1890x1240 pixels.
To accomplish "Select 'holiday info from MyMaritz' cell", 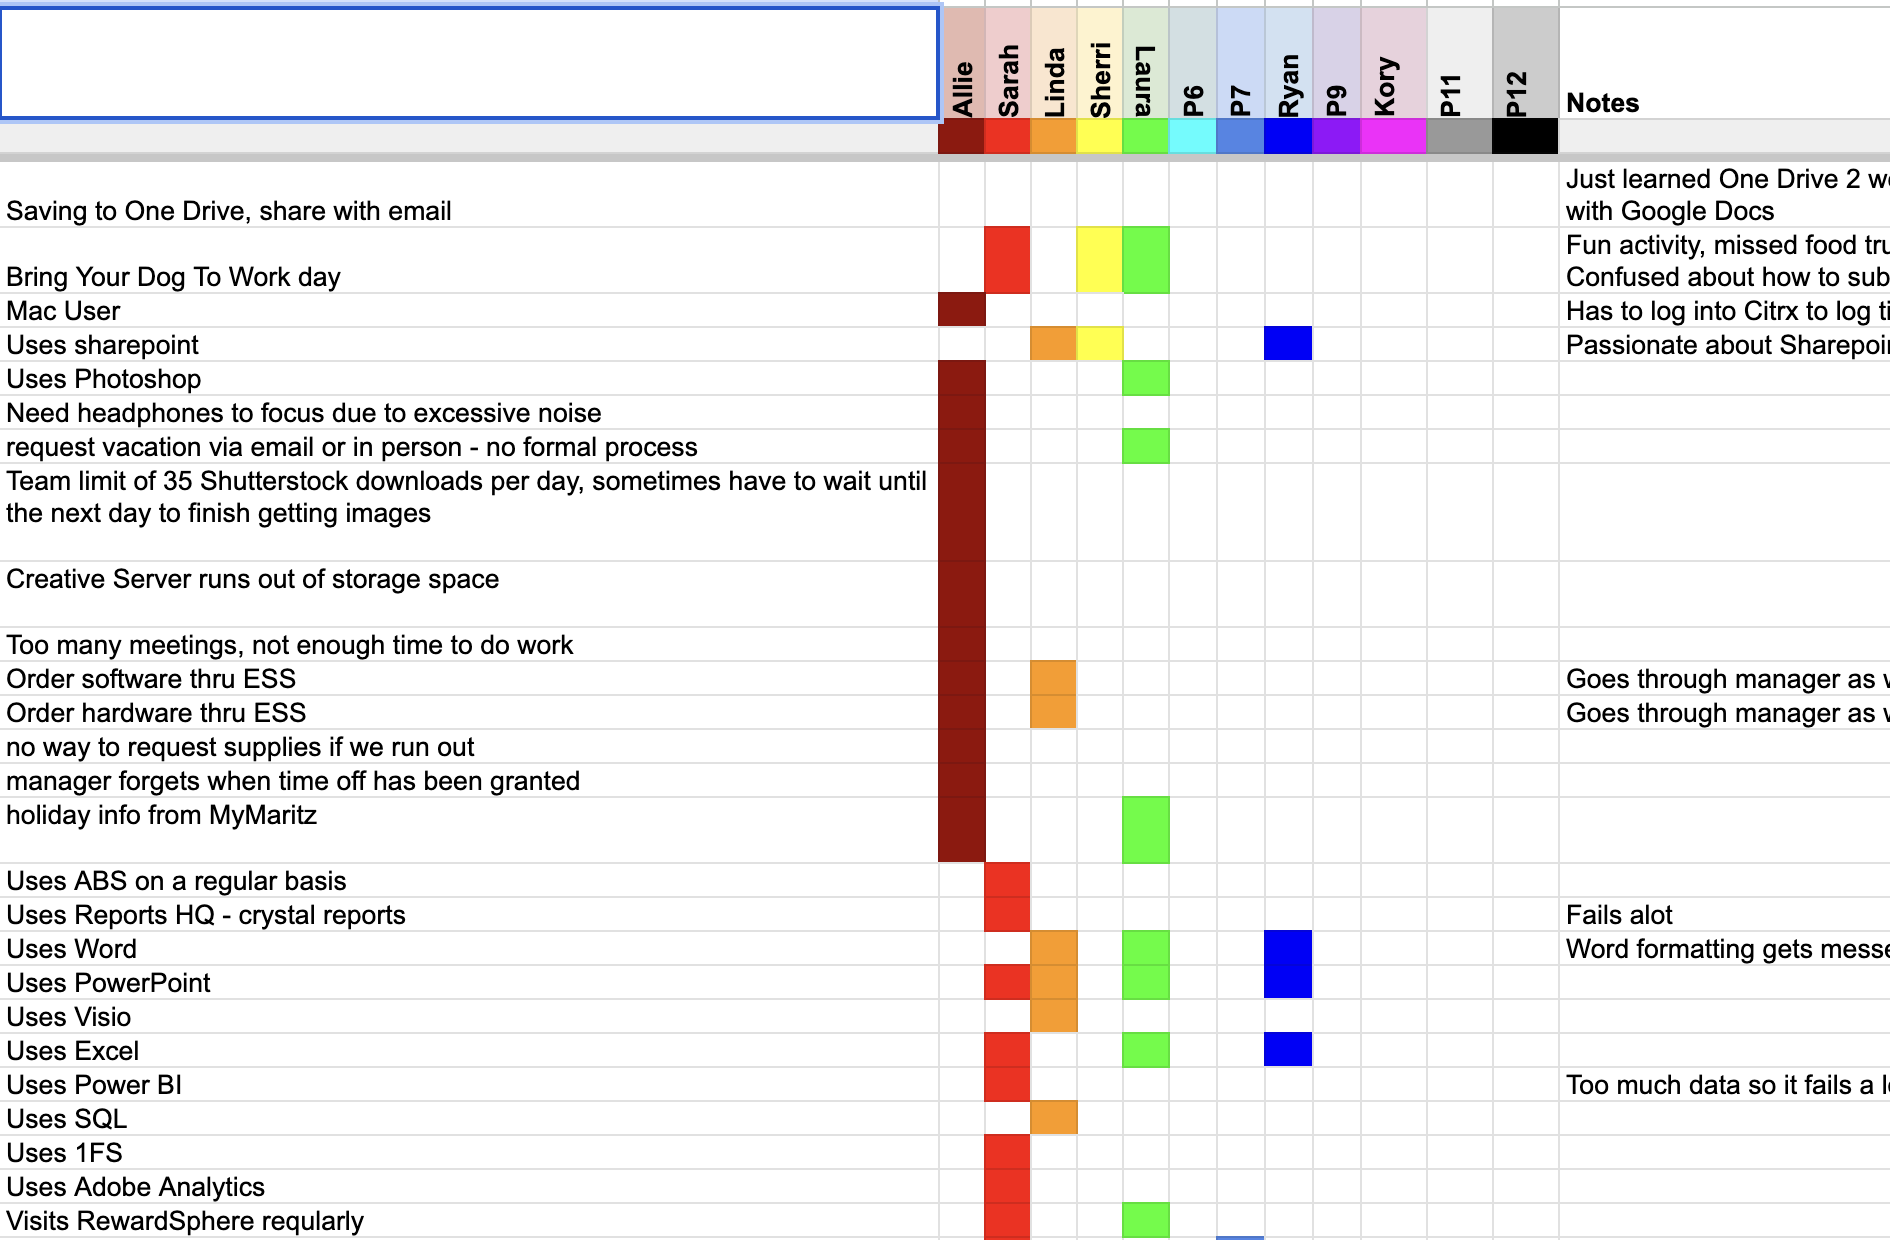I will coord(469,831).
